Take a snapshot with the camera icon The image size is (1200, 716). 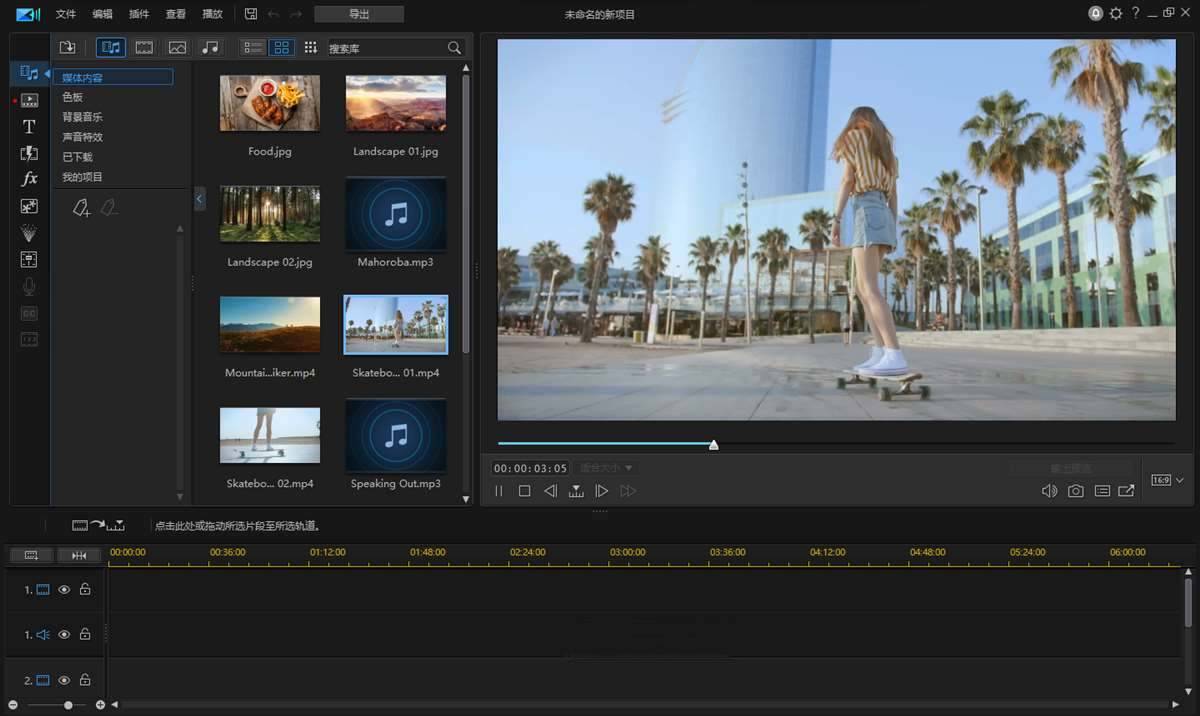coord(1075,491)
